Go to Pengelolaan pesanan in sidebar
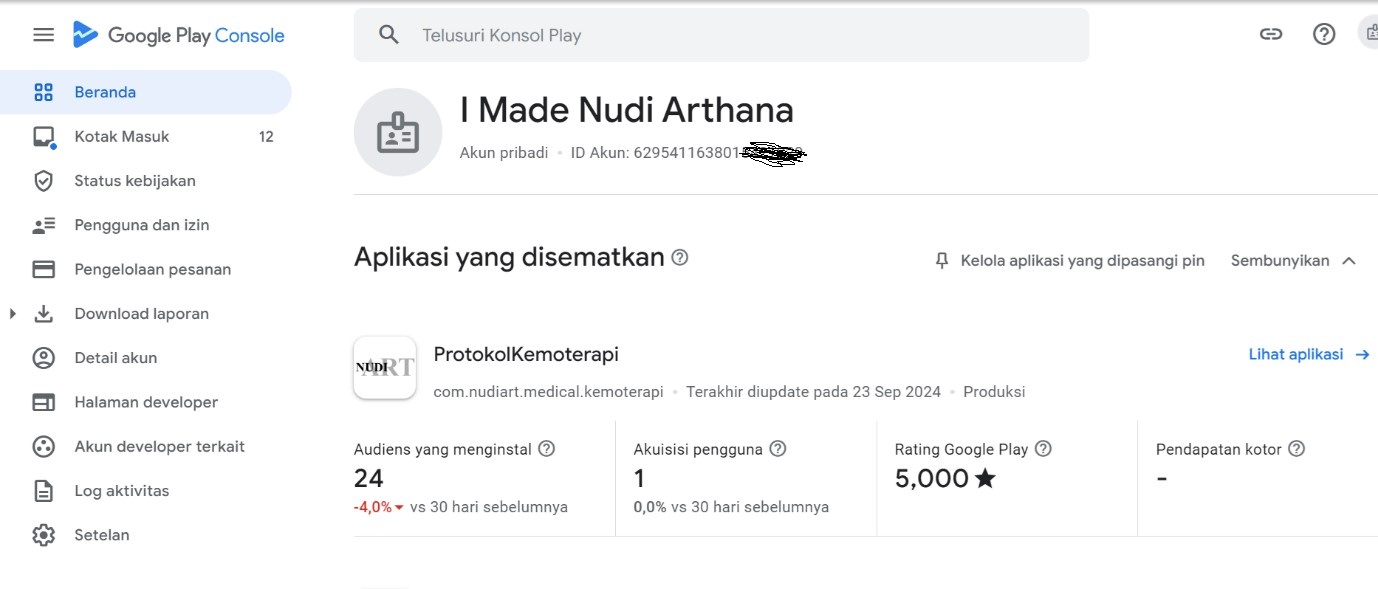The height and width of the screenshot is (589, 1378). coord(152,269)
